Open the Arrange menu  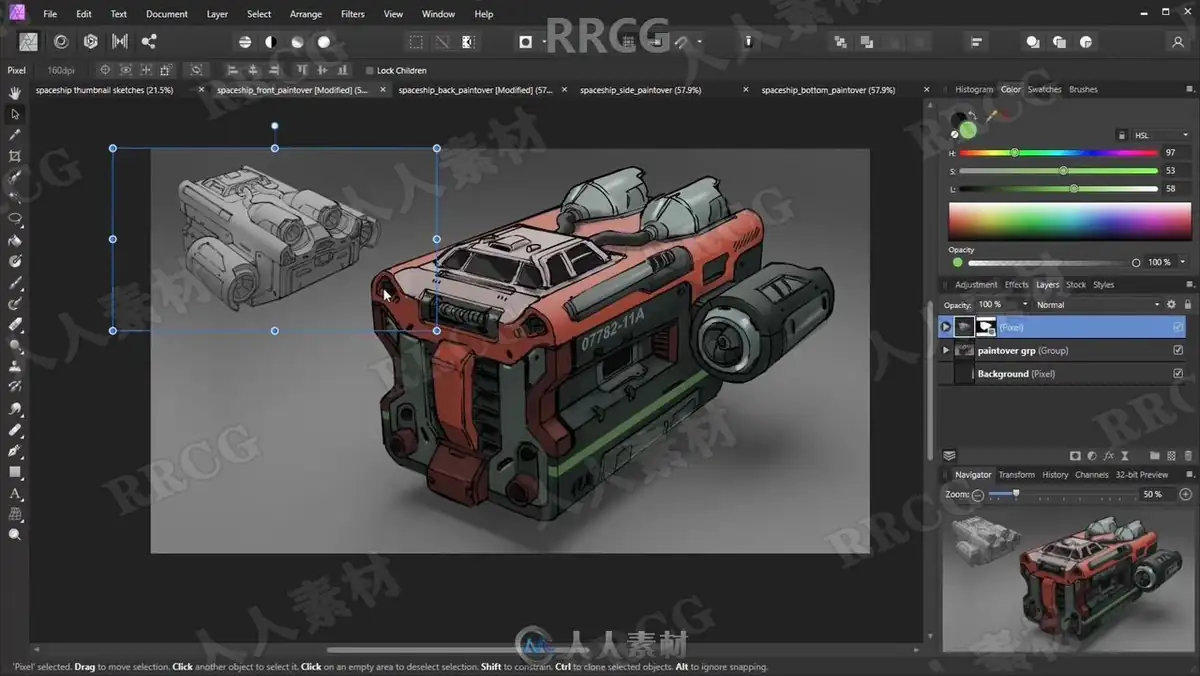pos(305,14)
